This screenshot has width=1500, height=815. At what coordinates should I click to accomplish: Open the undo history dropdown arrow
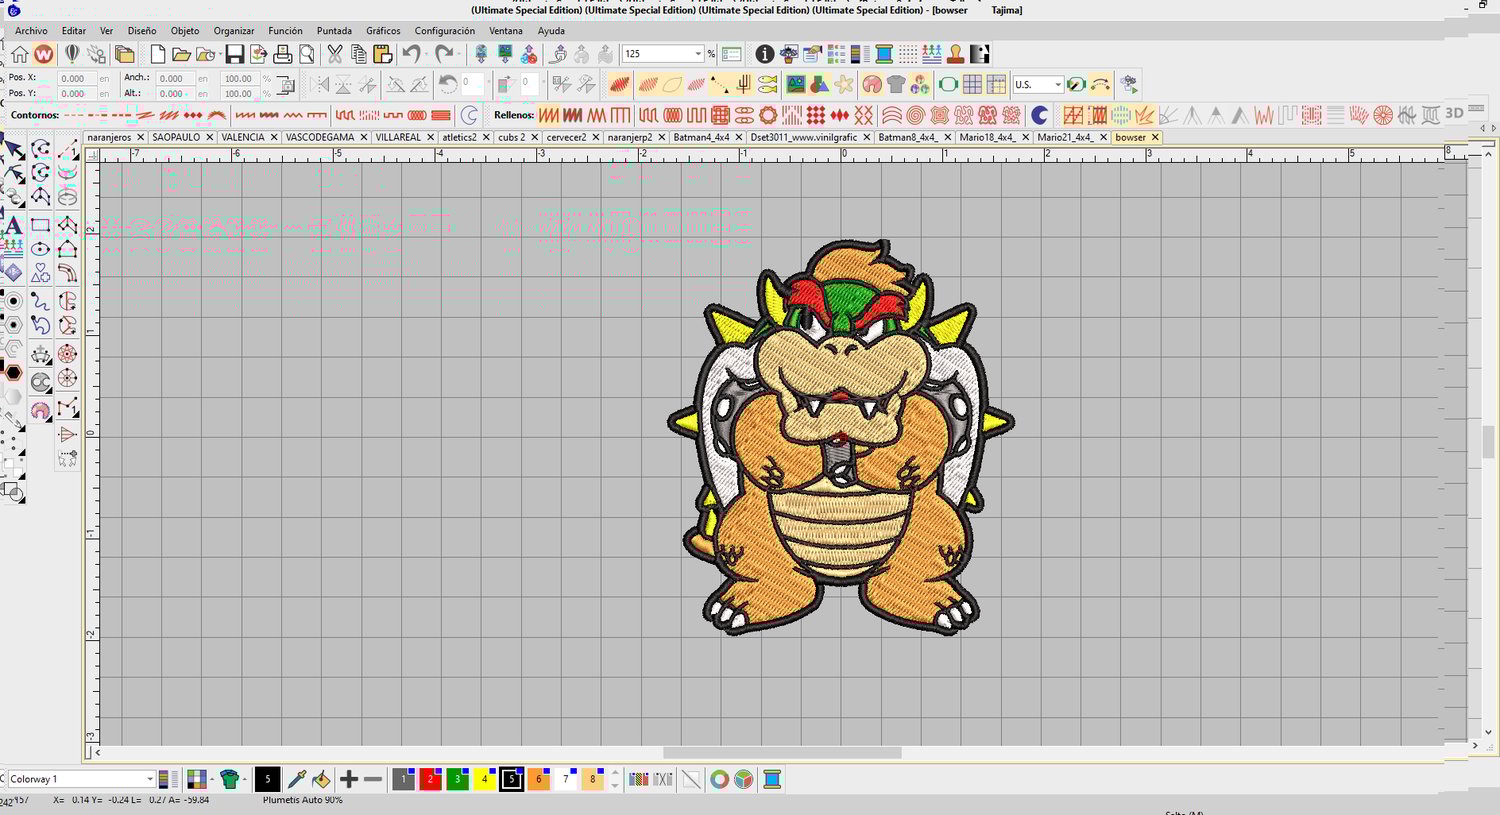425,54
